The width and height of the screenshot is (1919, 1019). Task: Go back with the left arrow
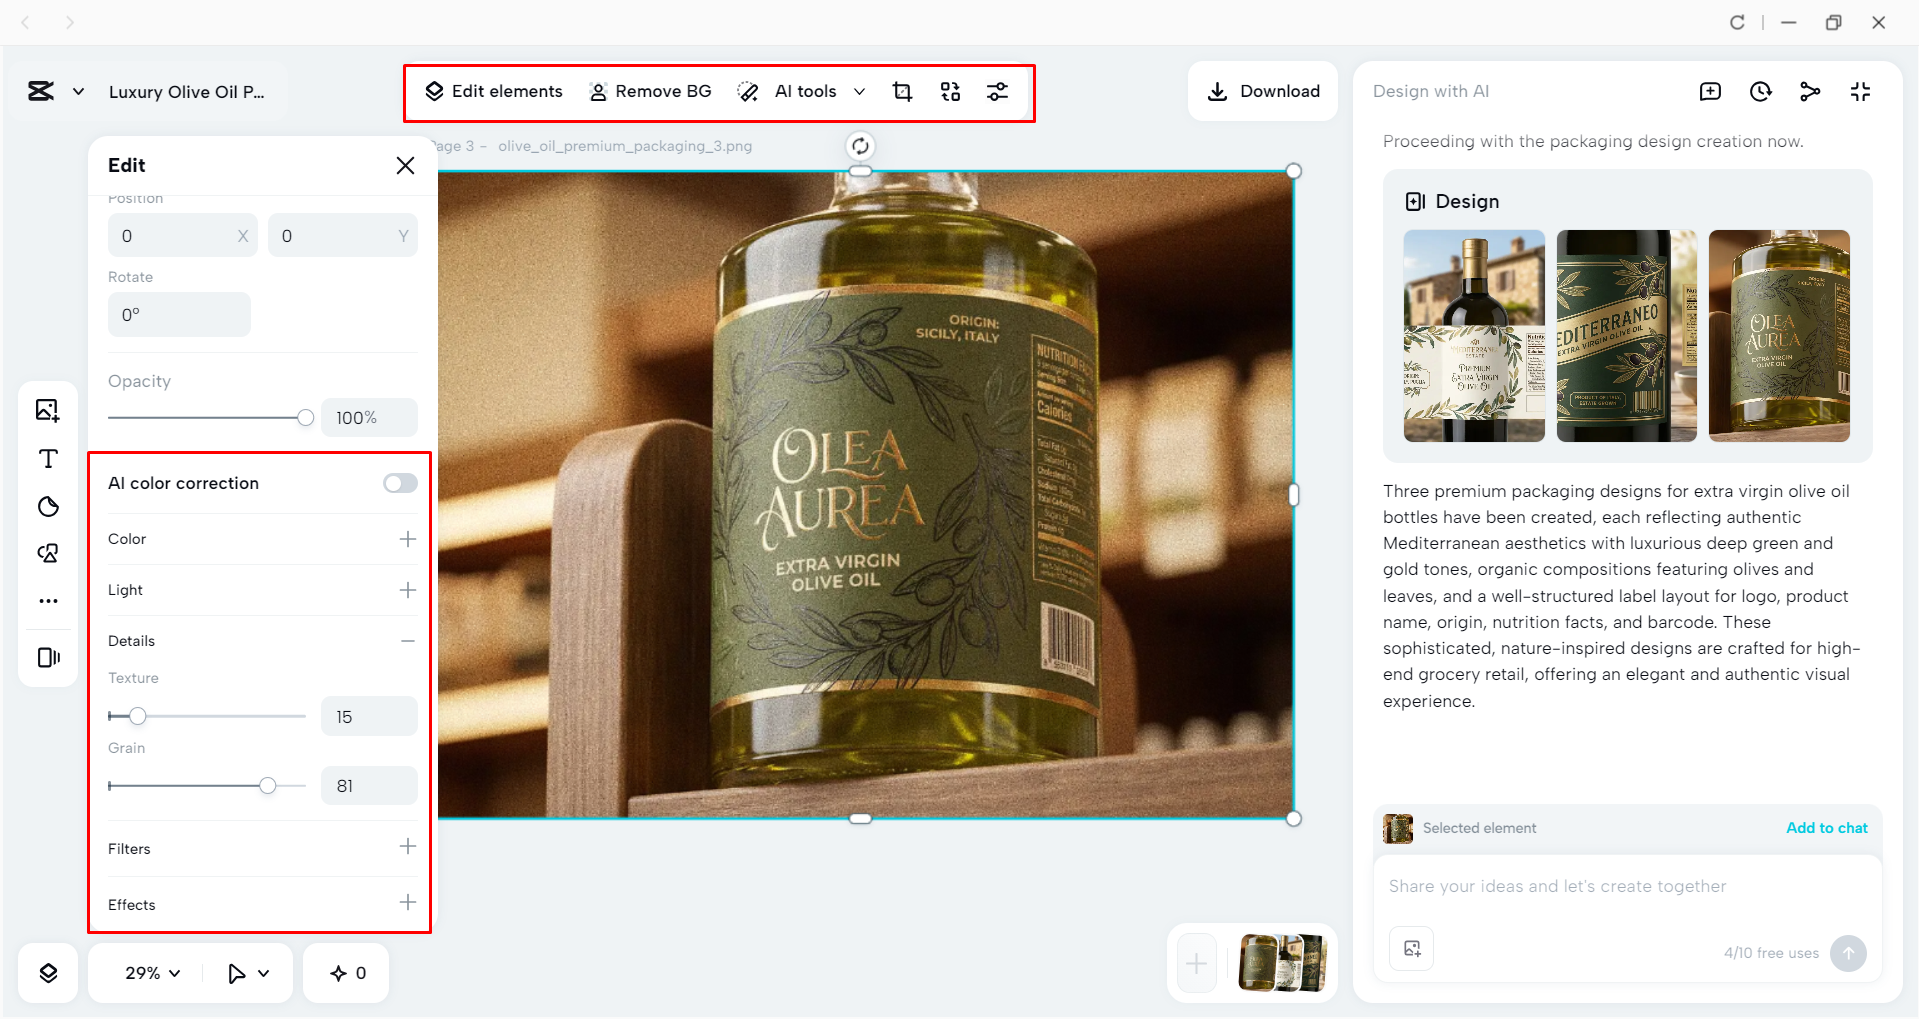[x=26, y=22]
